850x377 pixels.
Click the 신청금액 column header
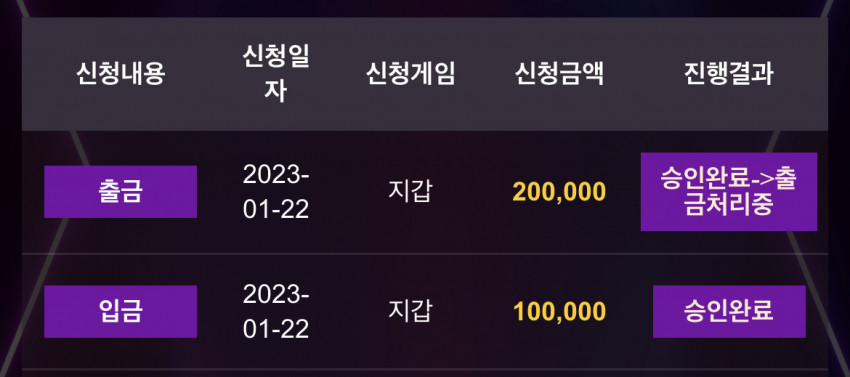pyautogui.click(x=559, y=74)
